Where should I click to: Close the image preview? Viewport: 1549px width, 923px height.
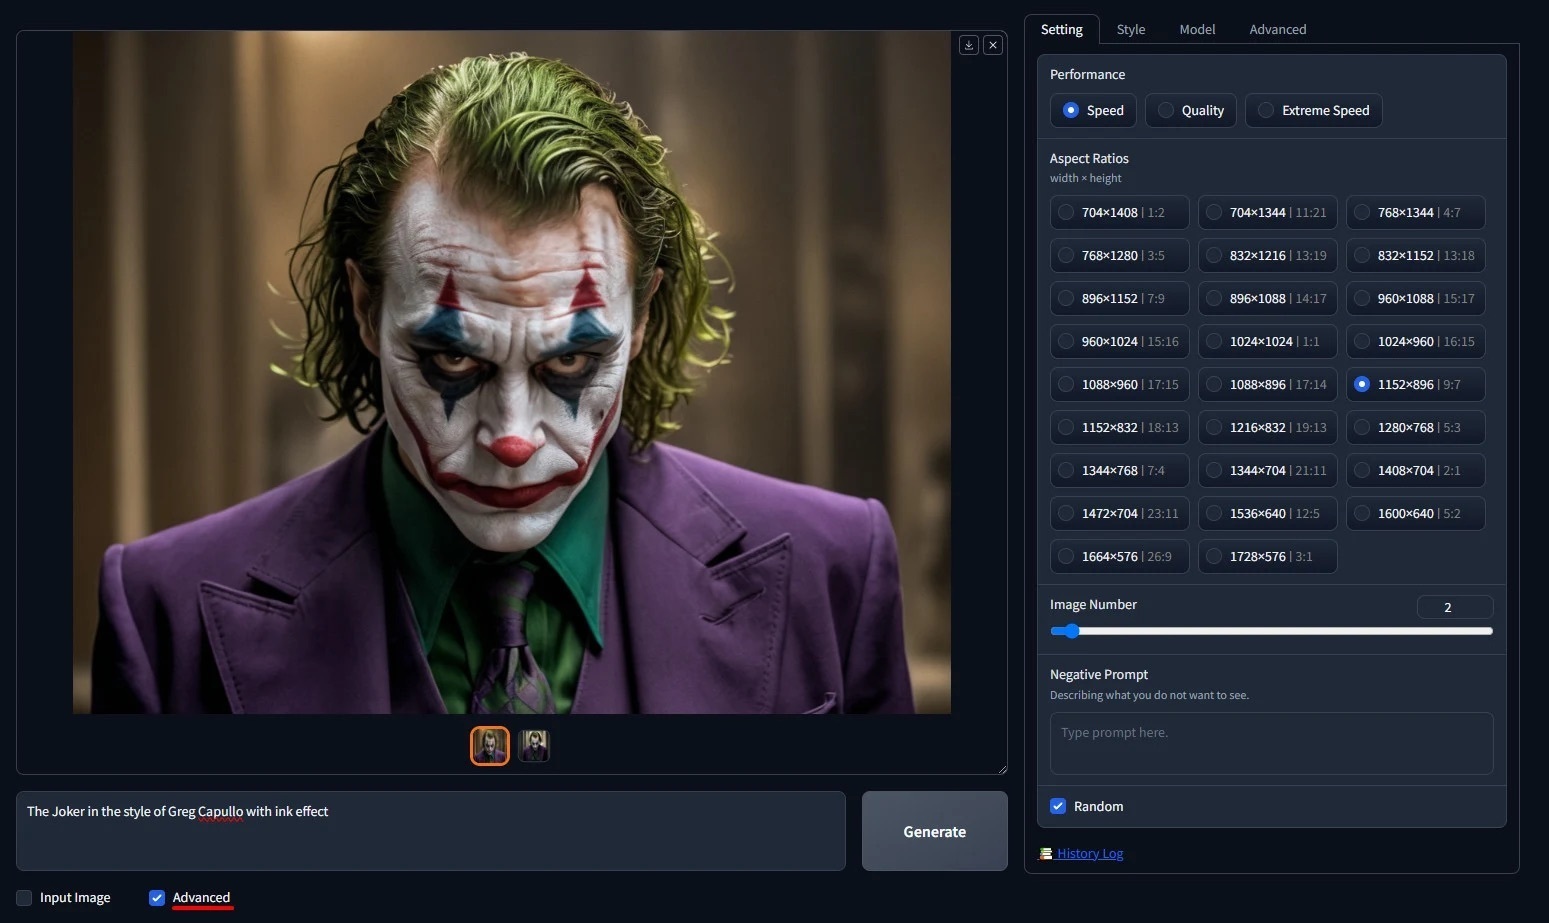[x=993, y=45]
